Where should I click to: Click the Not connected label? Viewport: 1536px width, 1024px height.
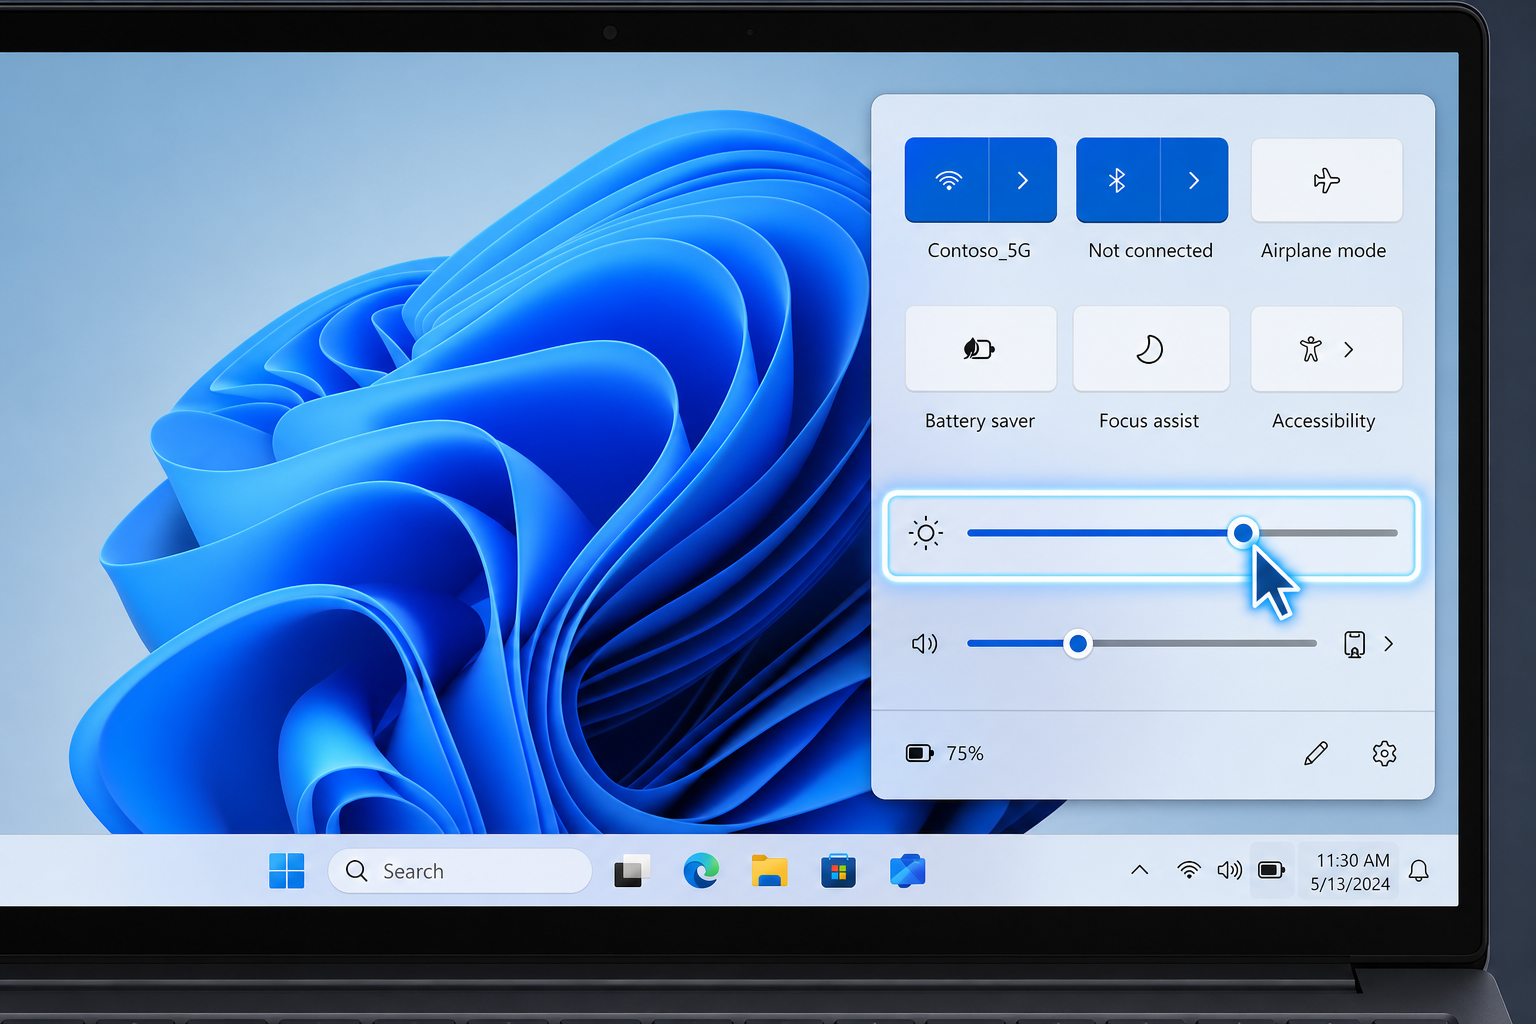(1150, 251)
